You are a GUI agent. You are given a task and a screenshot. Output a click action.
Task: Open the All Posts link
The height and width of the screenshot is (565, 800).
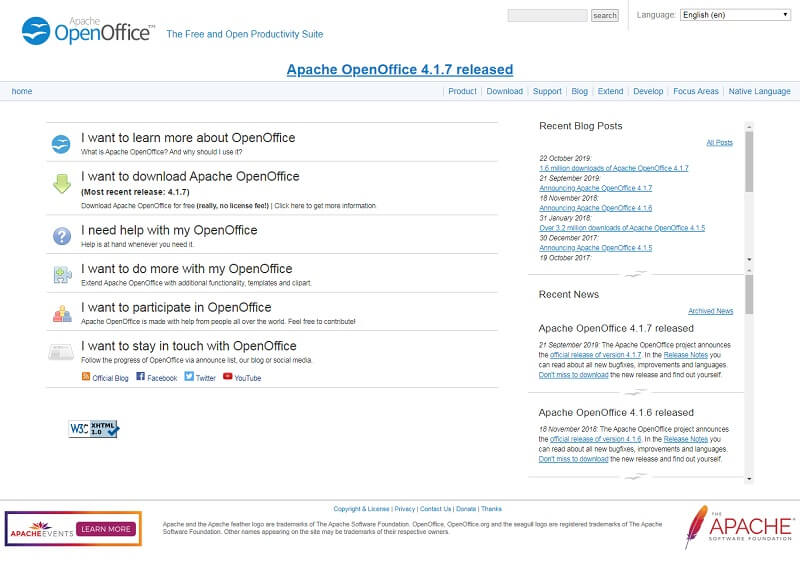click(719, 143)
